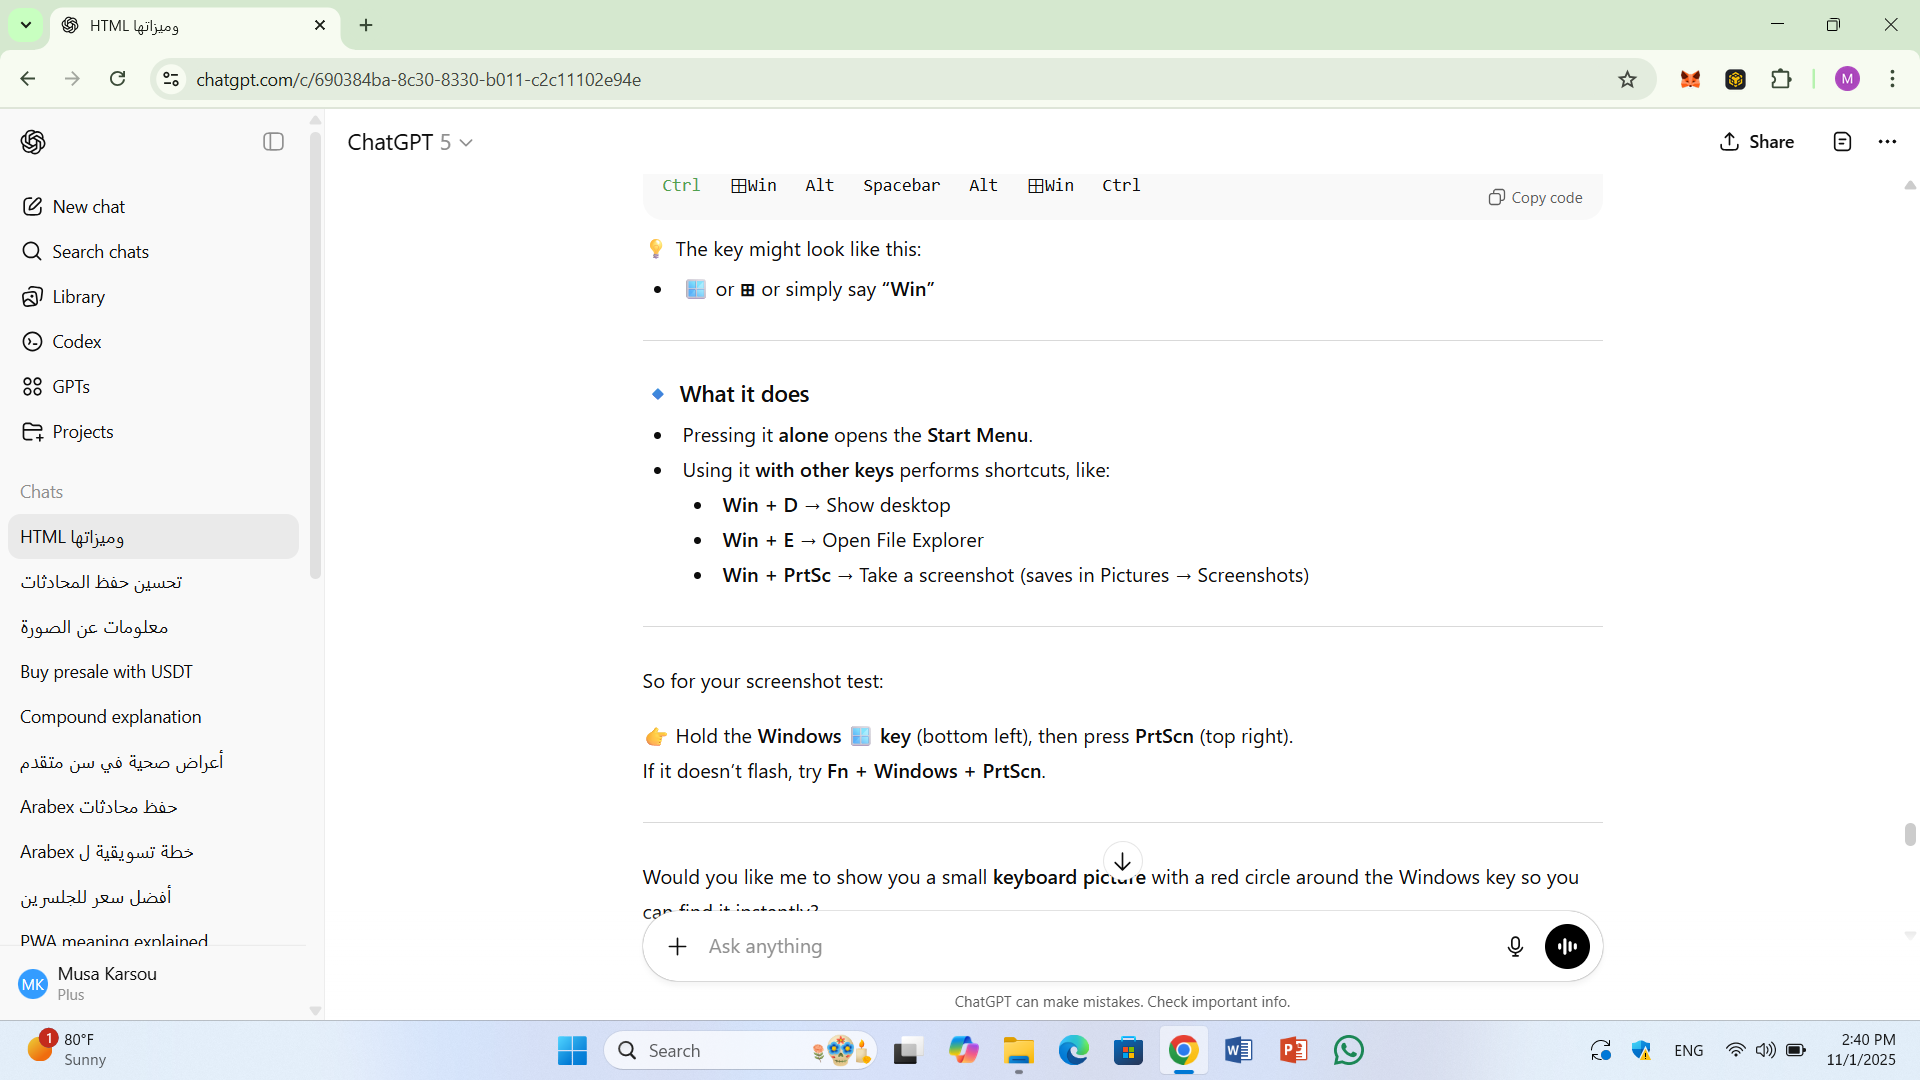1920x1080 pixels.
Task: Open the Library section
Action: [x=78, y=297]
